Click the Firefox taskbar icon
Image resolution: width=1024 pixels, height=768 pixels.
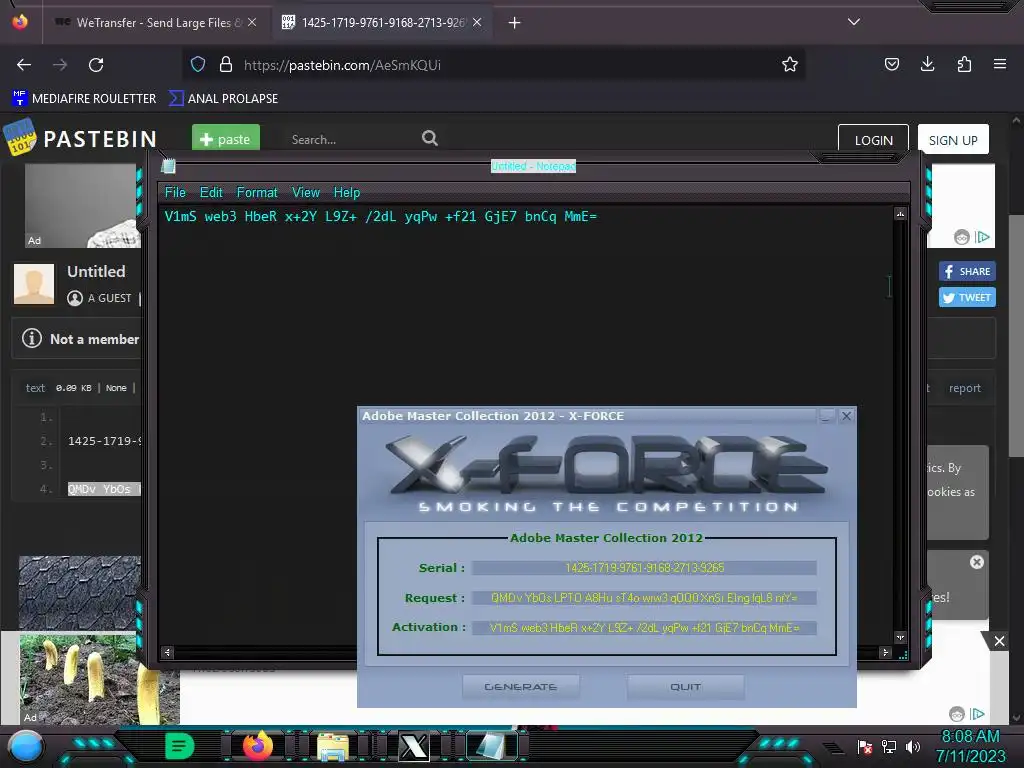(258, 746)
